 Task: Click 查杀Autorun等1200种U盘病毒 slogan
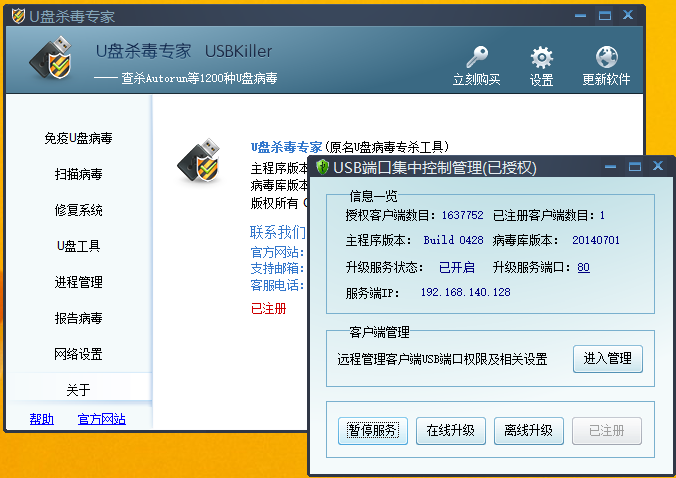point(199,78)
